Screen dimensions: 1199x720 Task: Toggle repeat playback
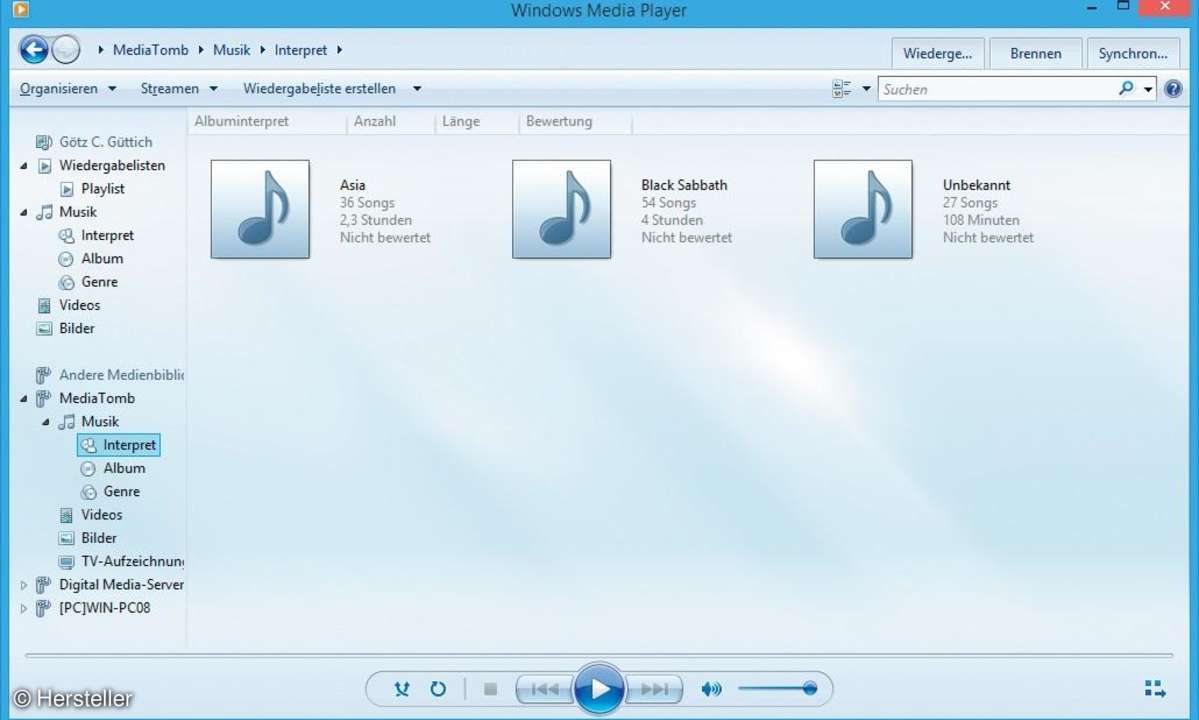pyautogui.click(x=438, y=689)
